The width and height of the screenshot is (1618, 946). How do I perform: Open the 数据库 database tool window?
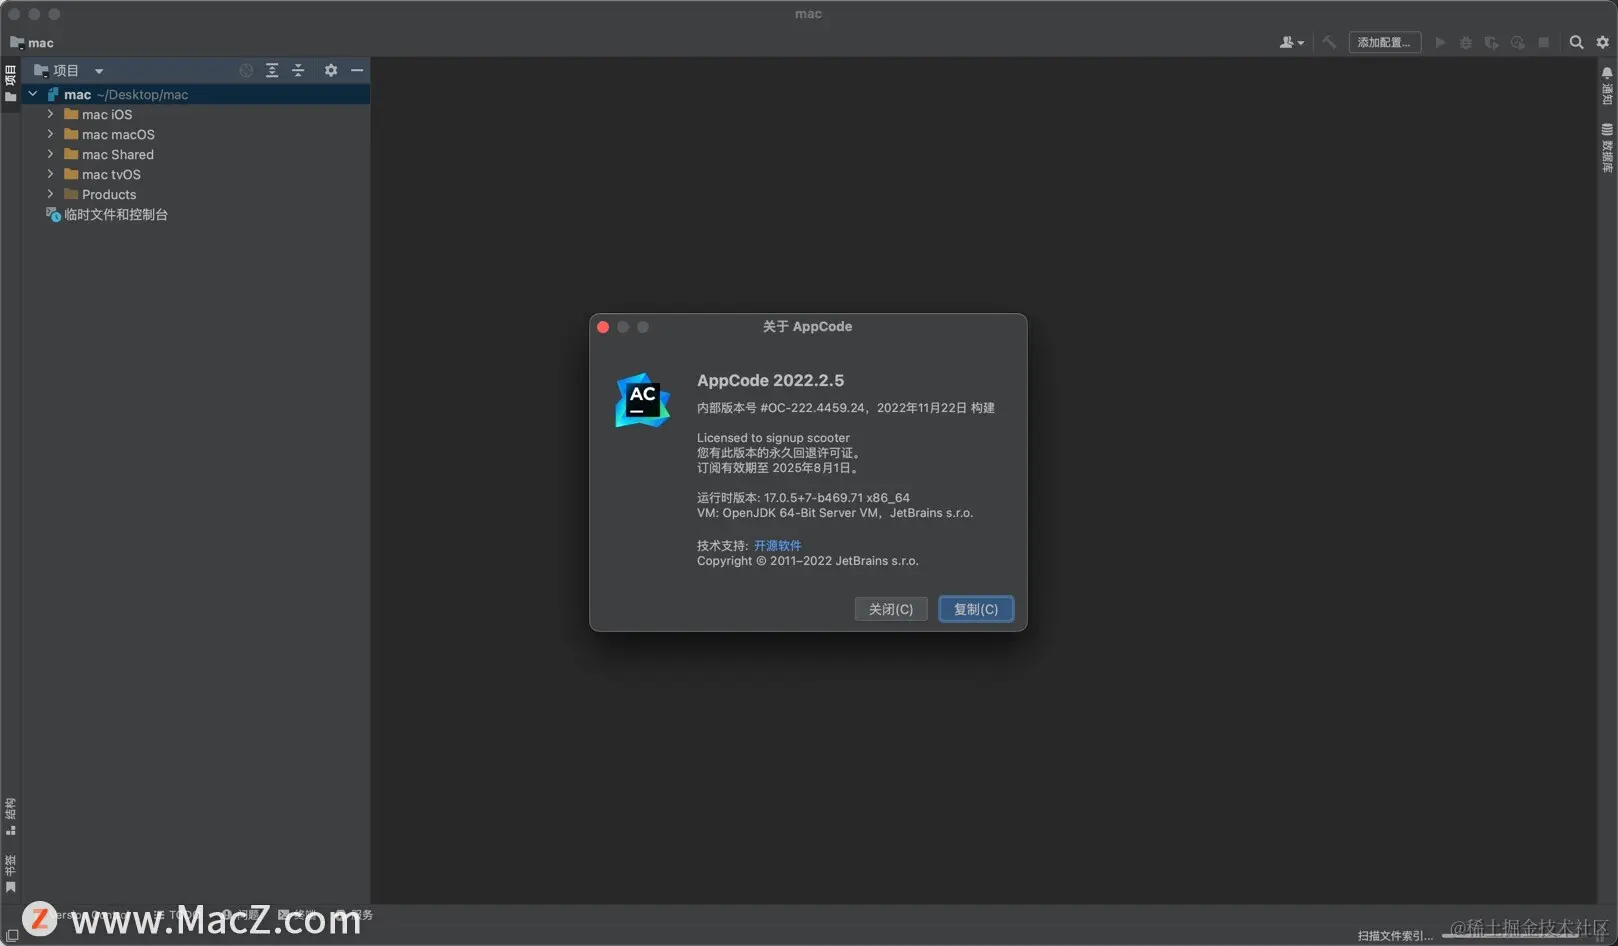[x=1607, y=148]
